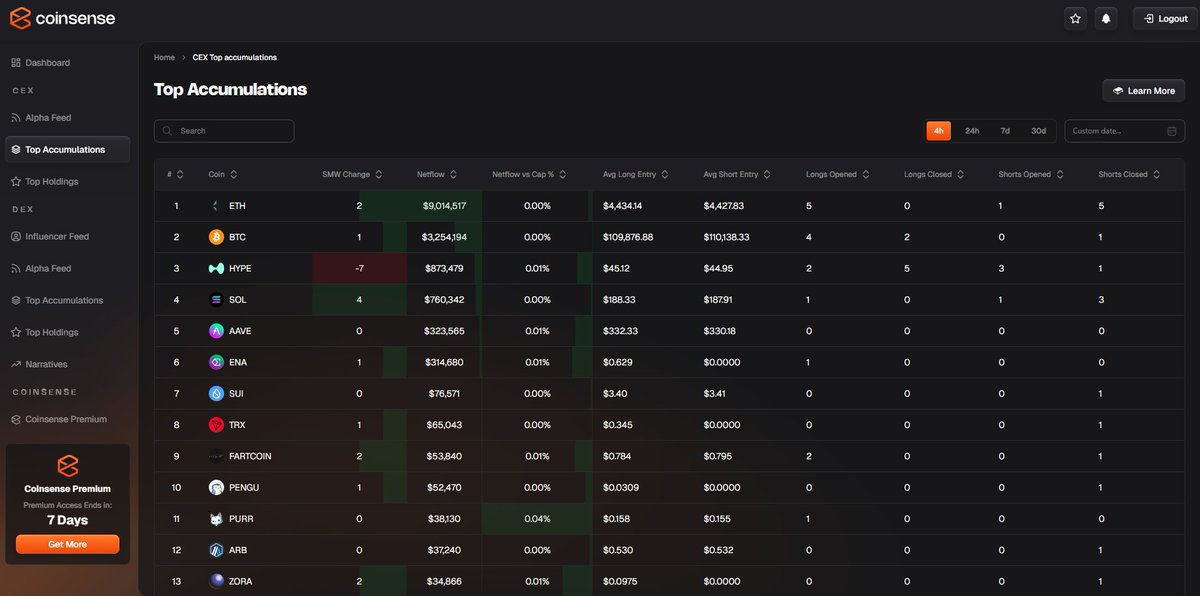
Task: Click BTC netflow value $3,254,194
Action: 444,237
